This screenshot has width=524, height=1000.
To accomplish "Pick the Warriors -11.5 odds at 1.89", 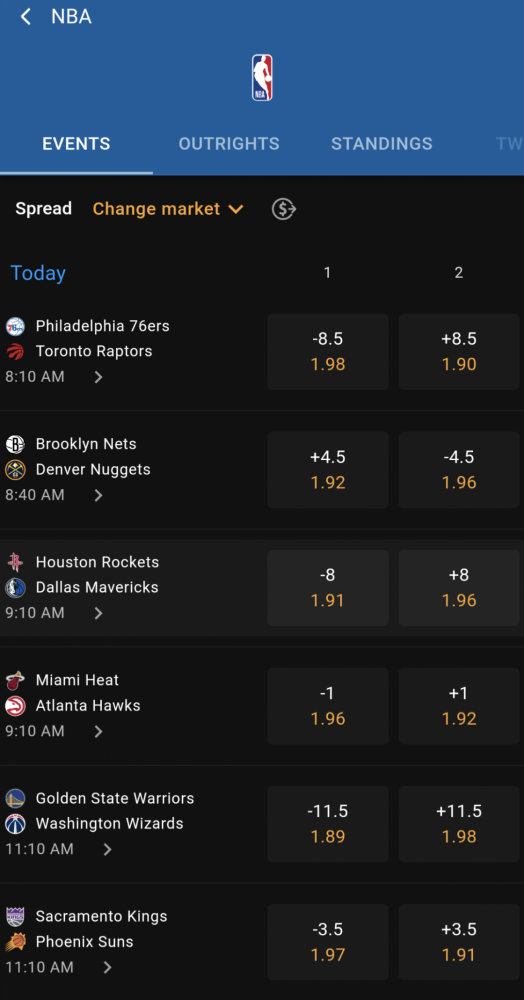I will point(328,824).
